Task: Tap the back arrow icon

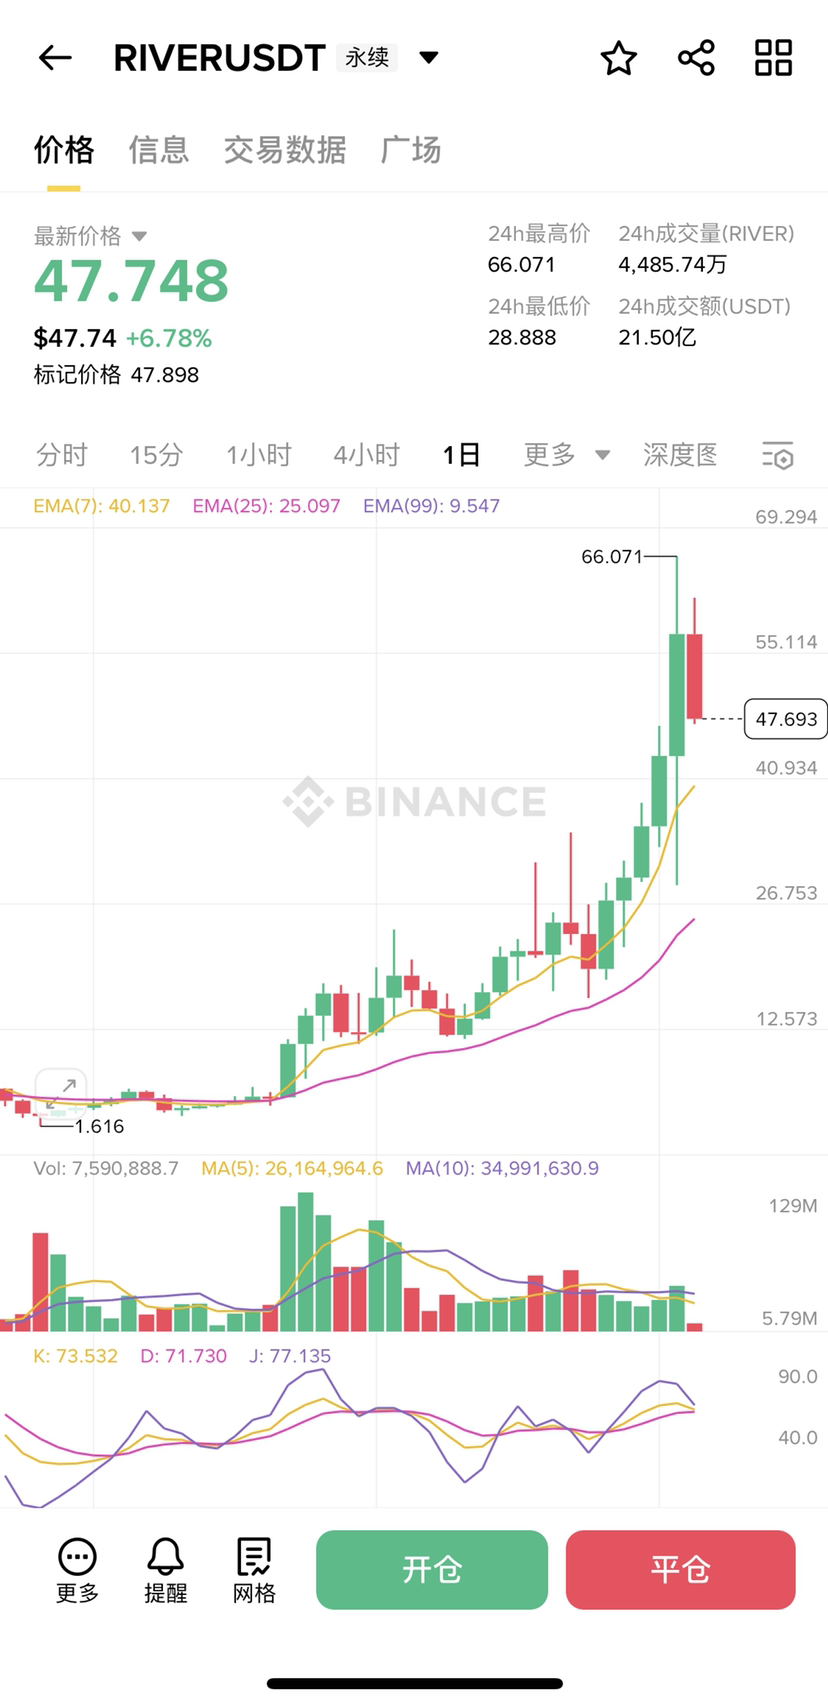Action: (x=55, y=58)
